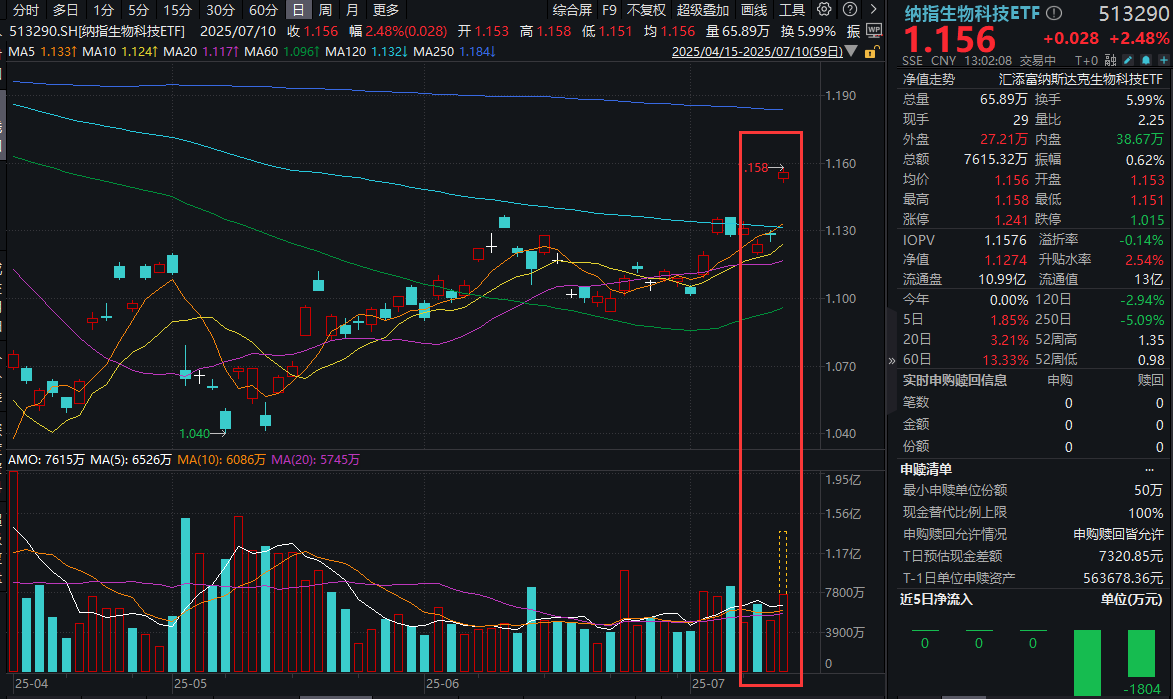This screenshot has width=1173, height=699.
Task: Click the 超级叠加 overlay button
Action: pos(703,10)
